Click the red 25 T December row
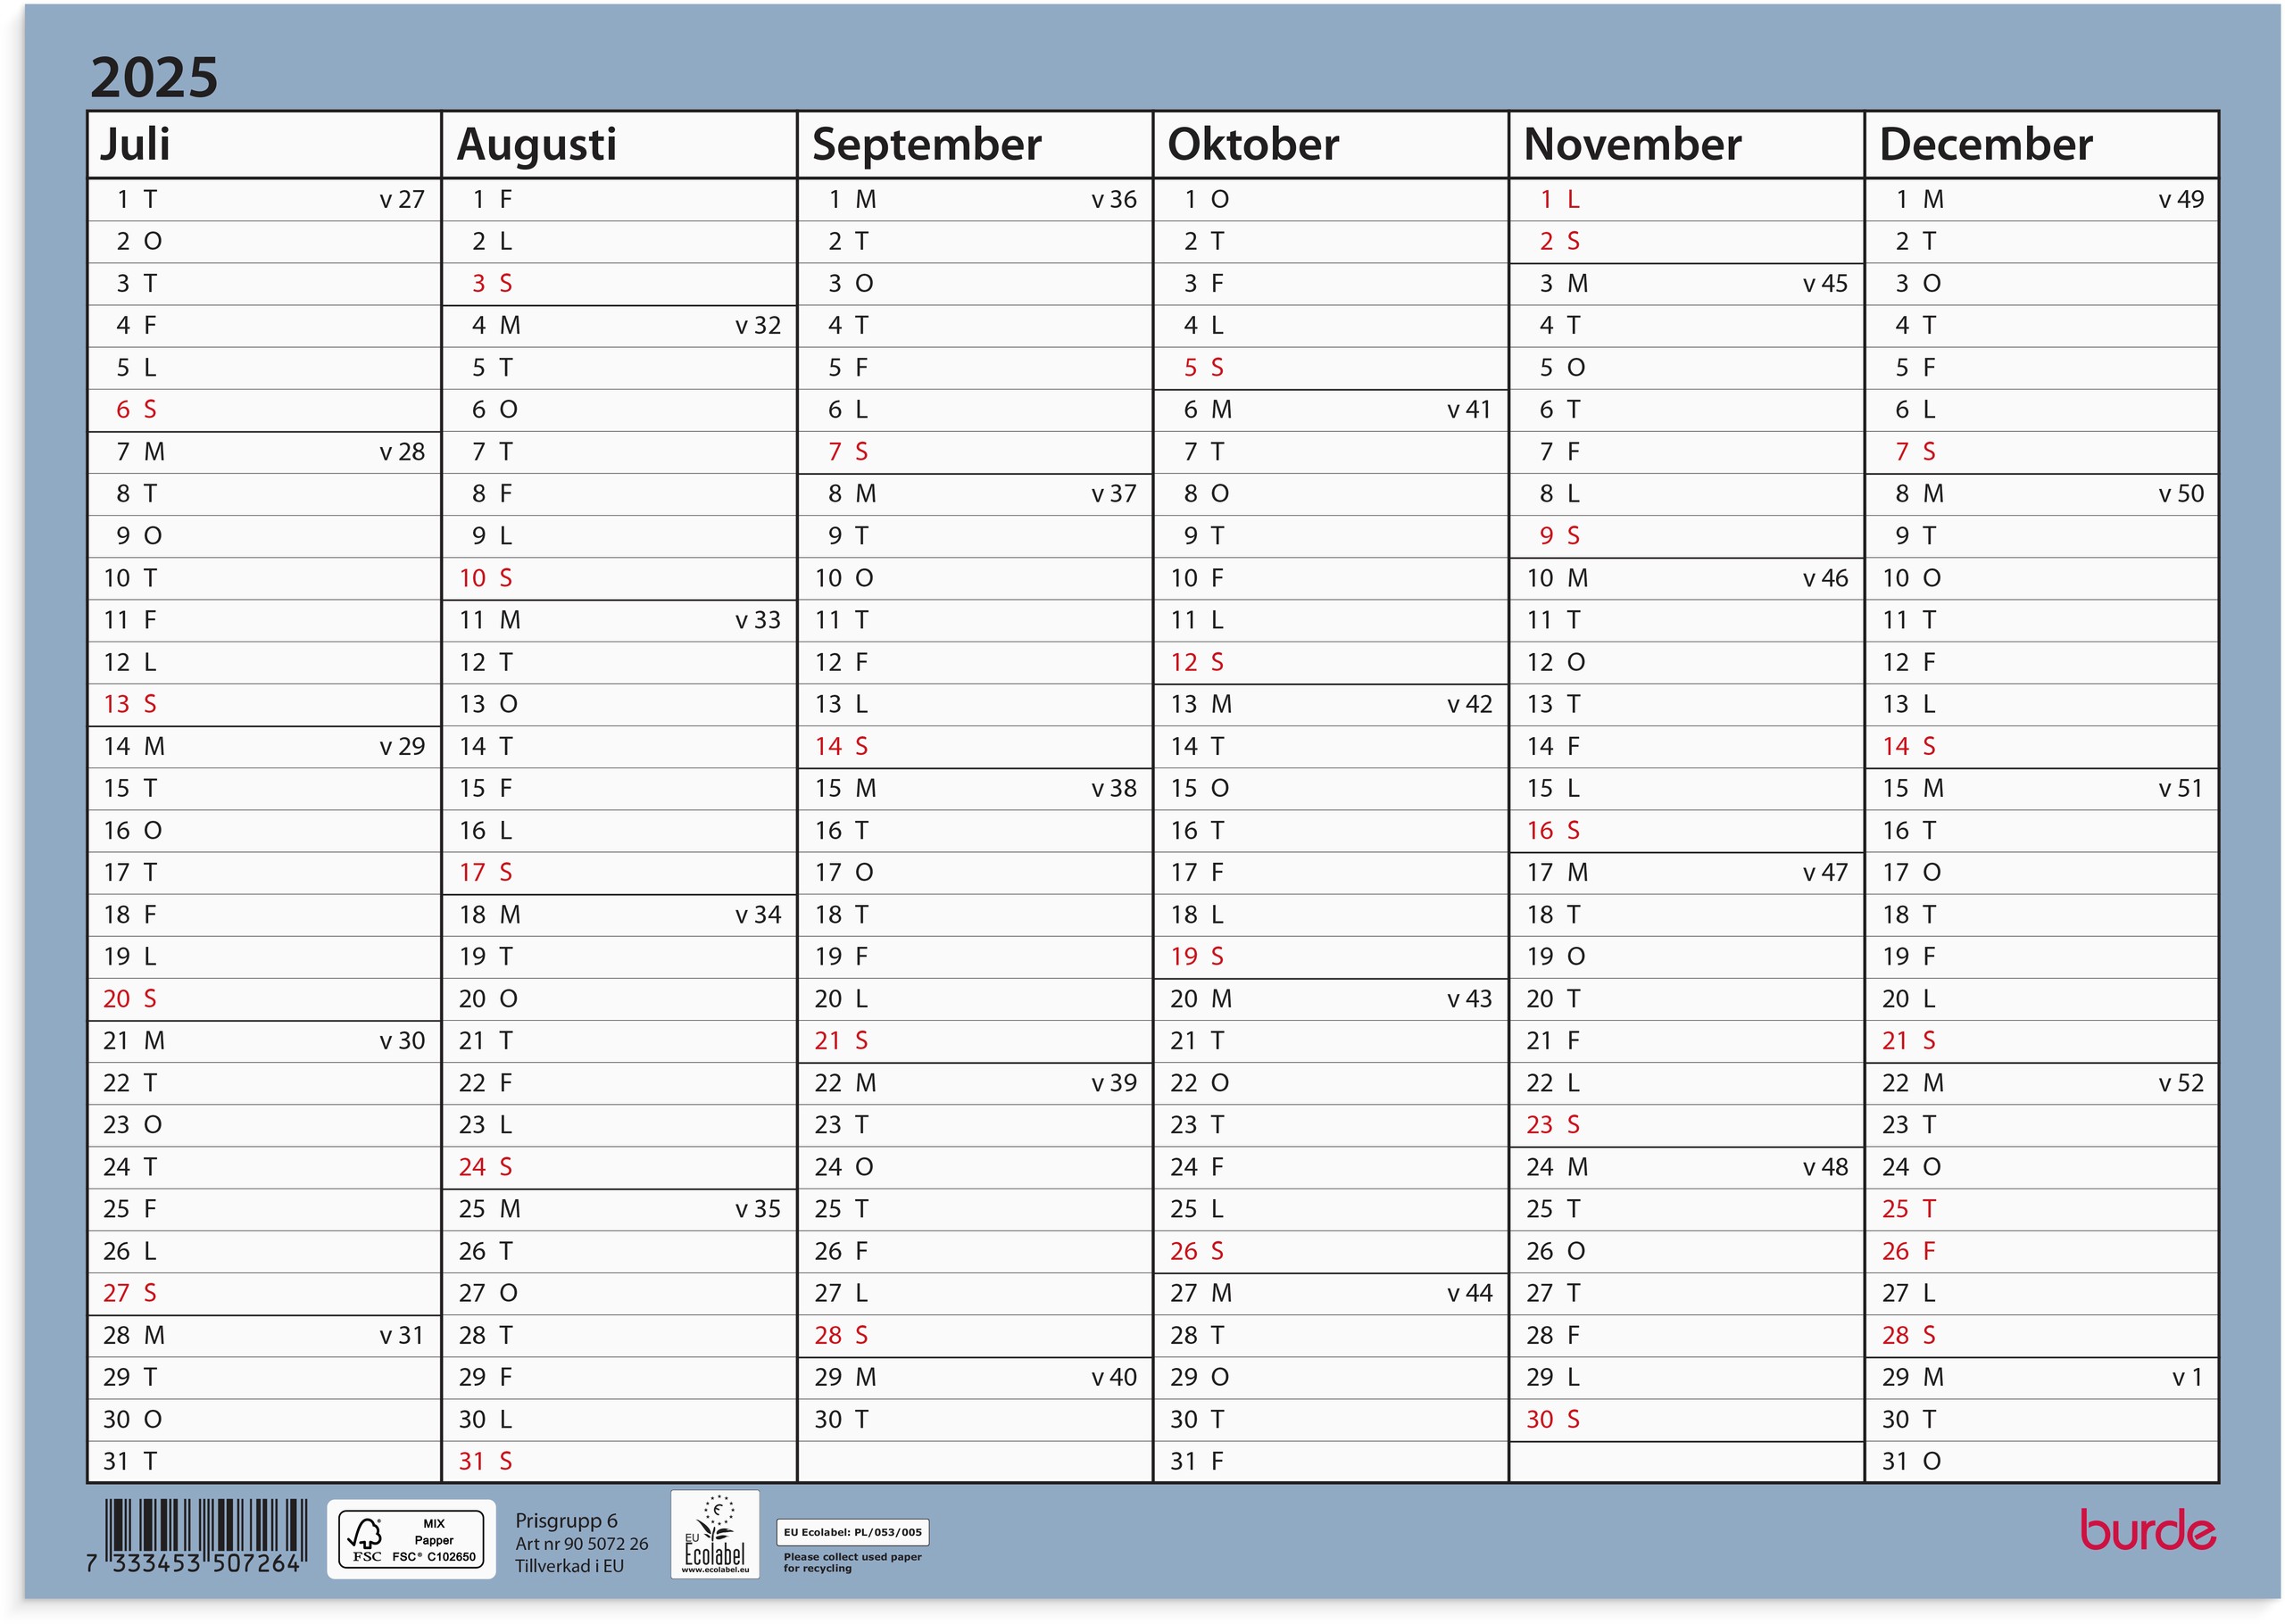 [x=1908, y=1209]
